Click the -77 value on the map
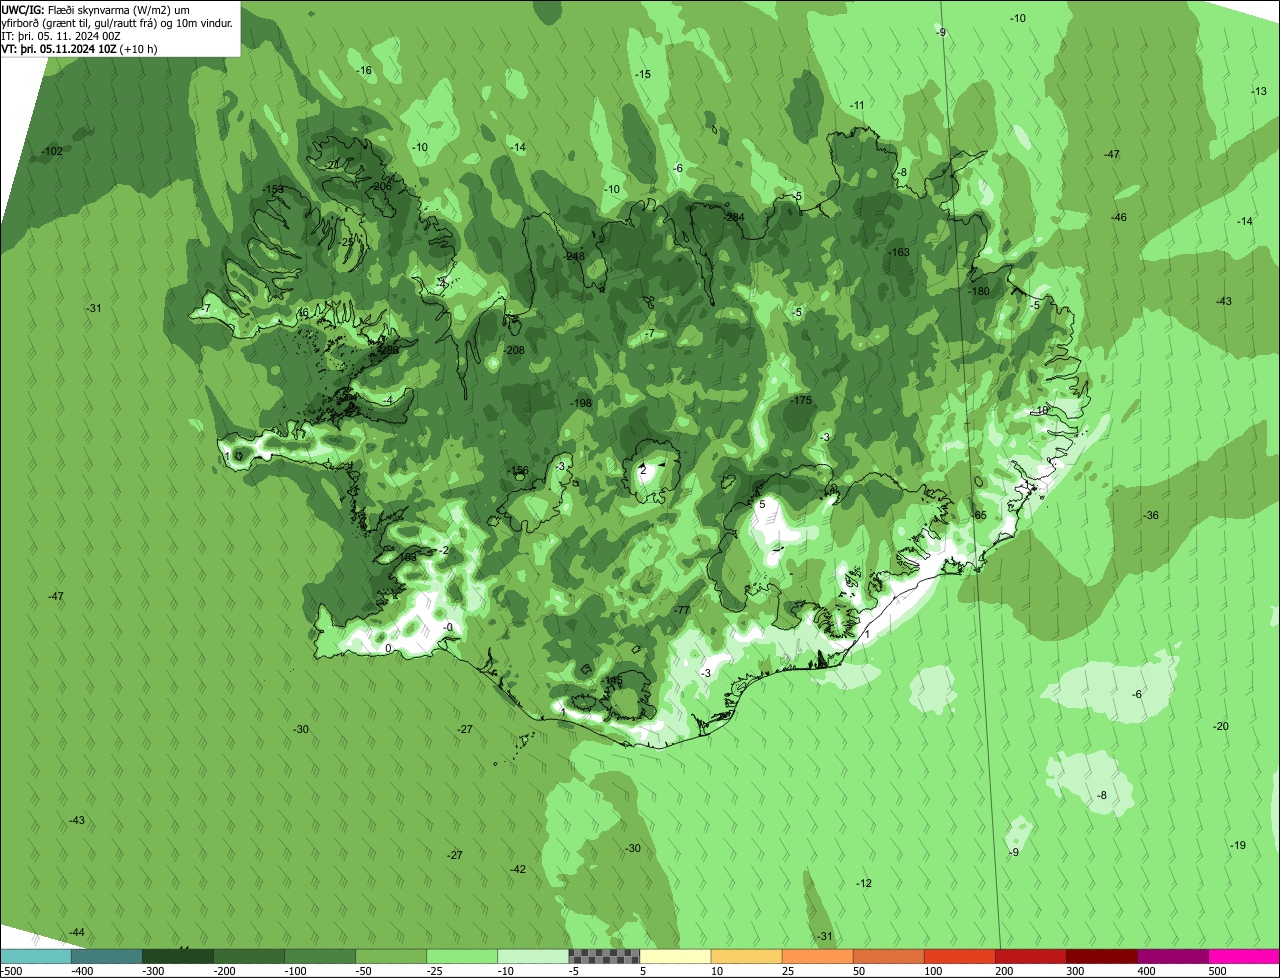The image size is (1280, 978). (683, 610)
